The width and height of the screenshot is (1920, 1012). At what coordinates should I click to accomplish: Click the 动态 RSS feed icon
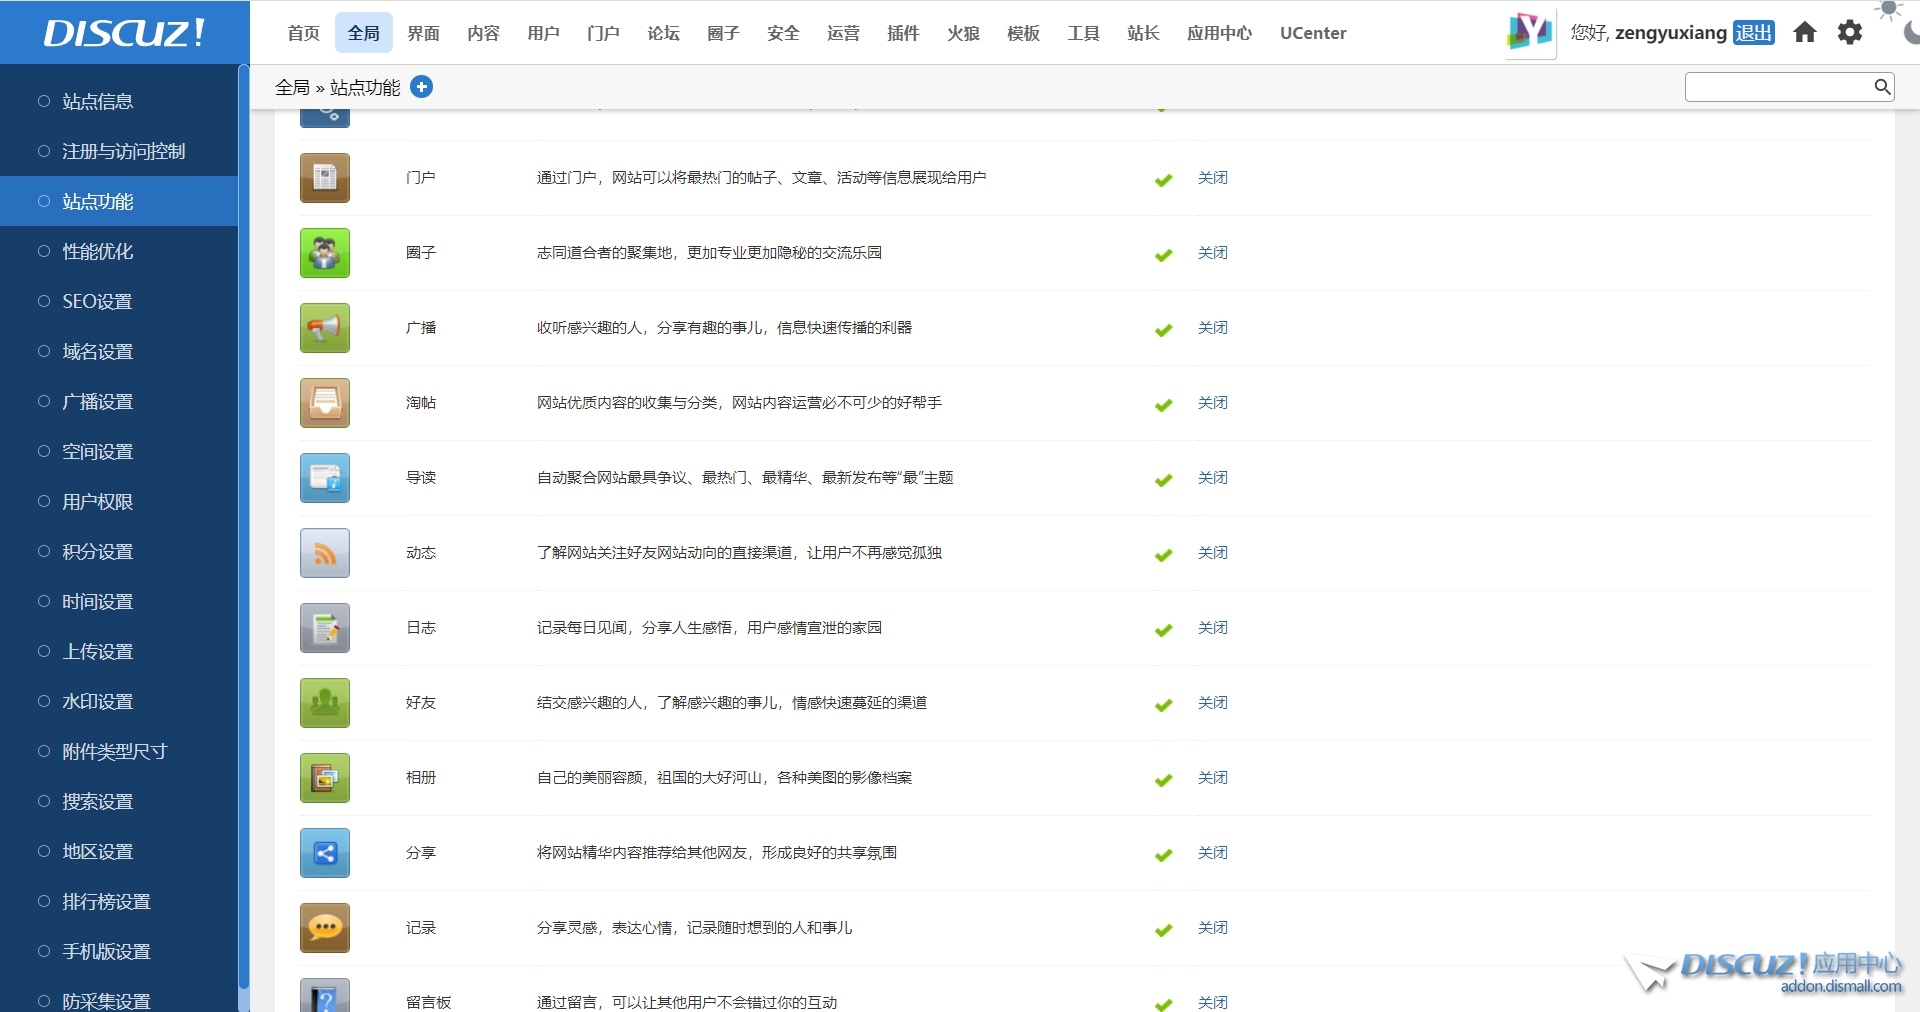click(324, 553)
